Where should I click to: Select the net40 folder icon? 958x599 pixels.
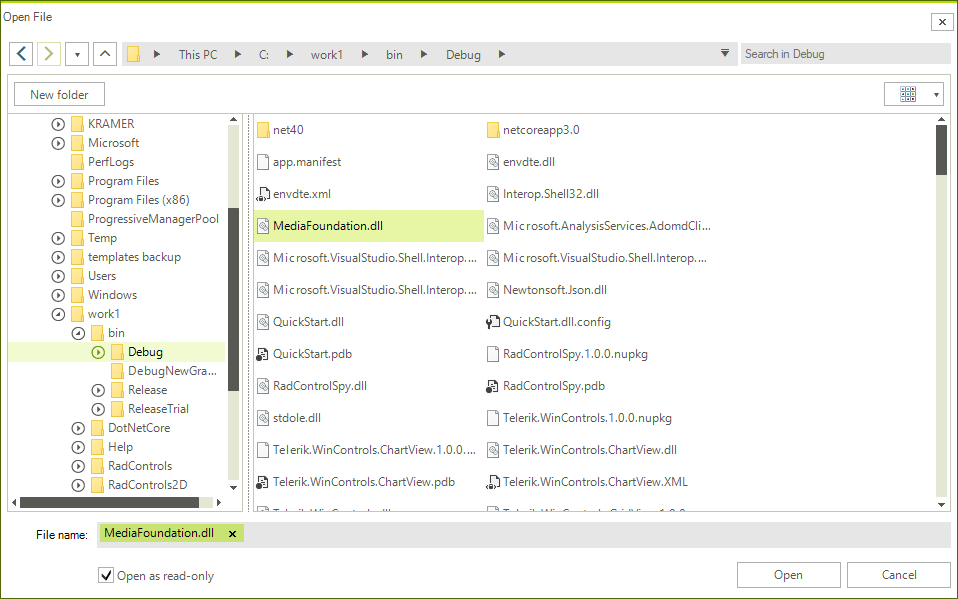pyautogui.click(x=262, y=129)
